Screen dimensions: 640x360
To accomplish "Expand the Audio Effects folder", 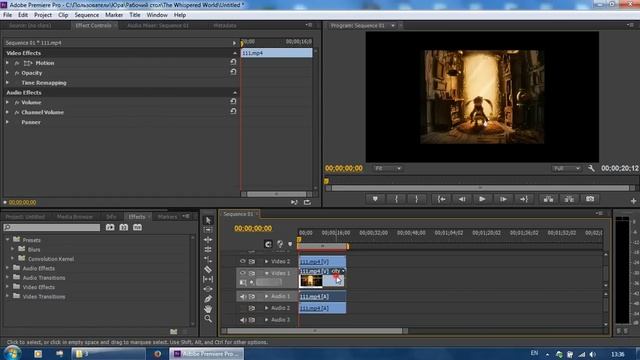I will (7, 268).
